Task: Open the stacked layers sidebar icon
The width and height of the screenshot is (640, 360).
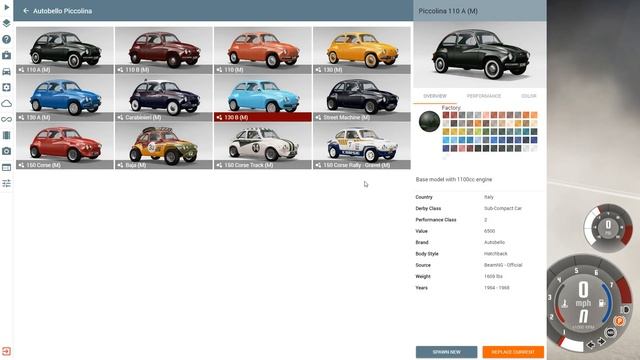Action: [7, 23]
